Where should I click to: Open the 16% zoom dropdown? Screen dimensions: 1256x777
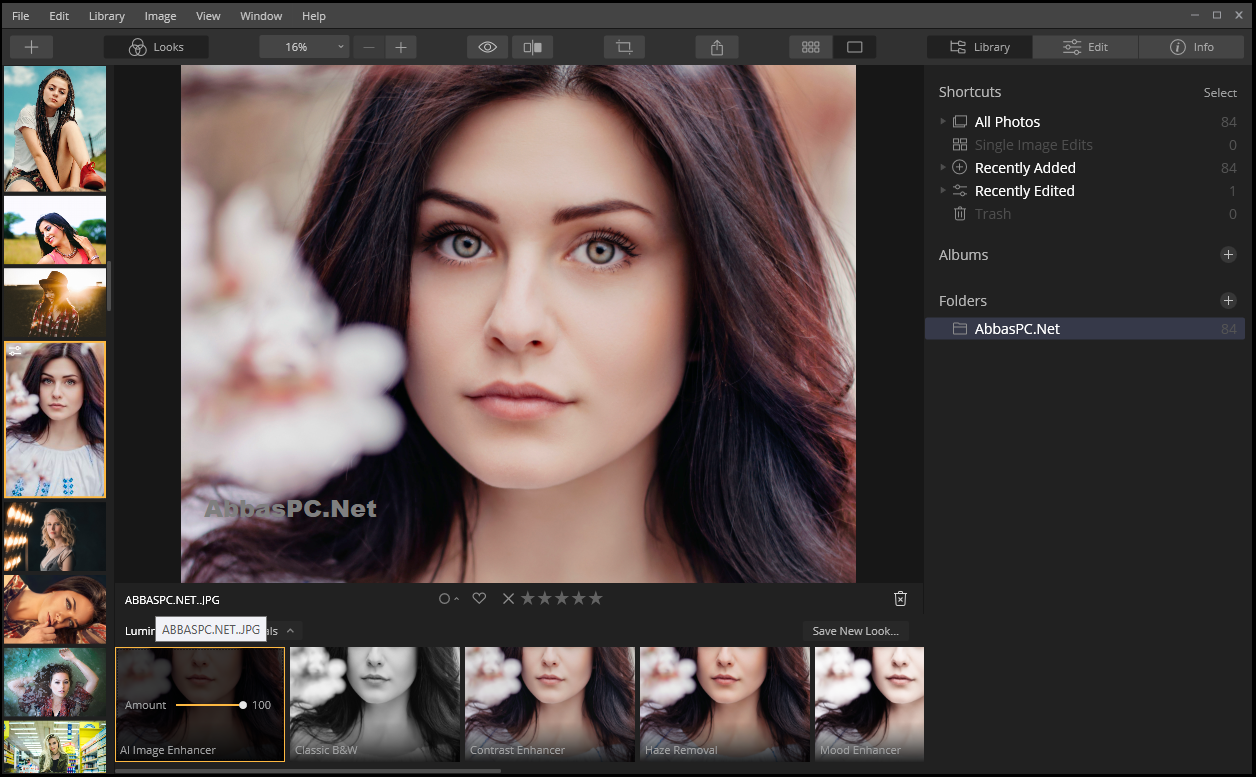pyautogui.click(x=304, y=47)
